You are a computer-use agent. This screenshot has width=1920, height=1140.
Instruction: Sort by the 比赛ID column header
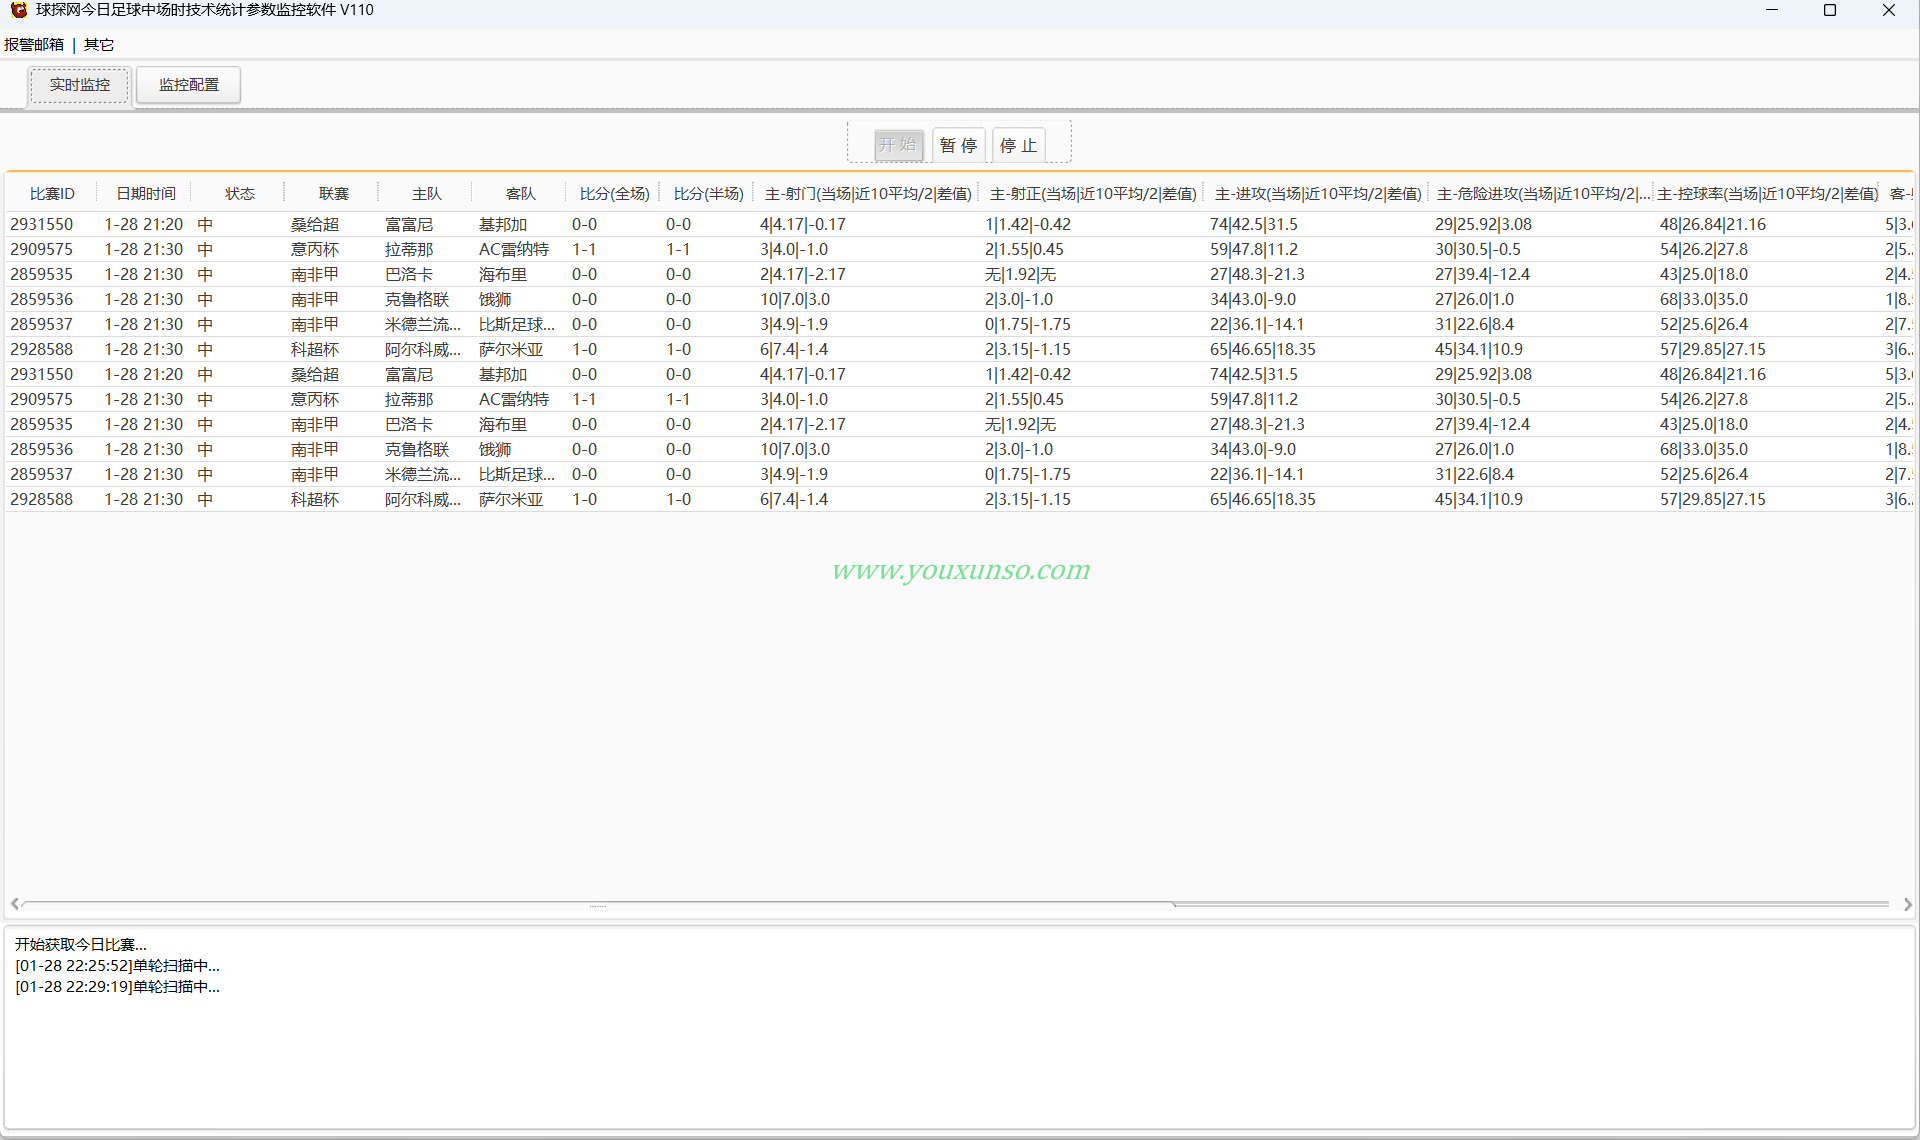click(52, 194)
